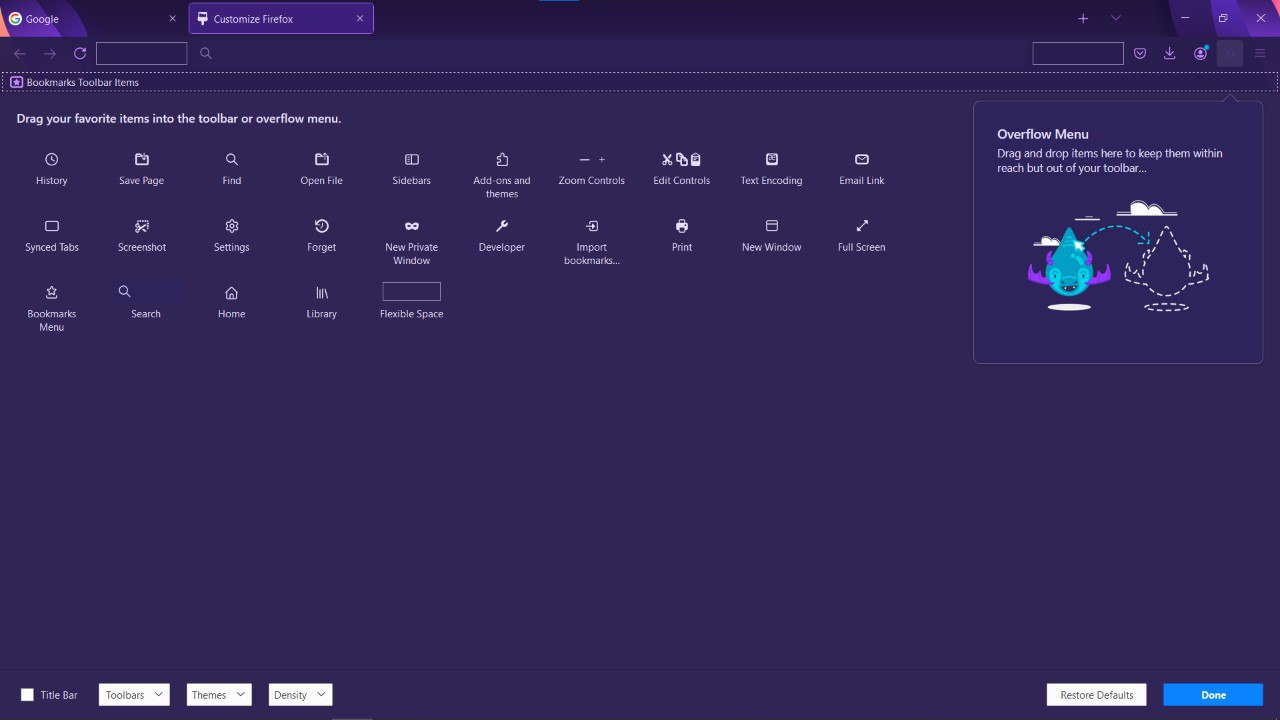Image resolution: width=1280 pixels, height=720 pixels.
Task: Select the Save Page icon
Action: (142, 159)
